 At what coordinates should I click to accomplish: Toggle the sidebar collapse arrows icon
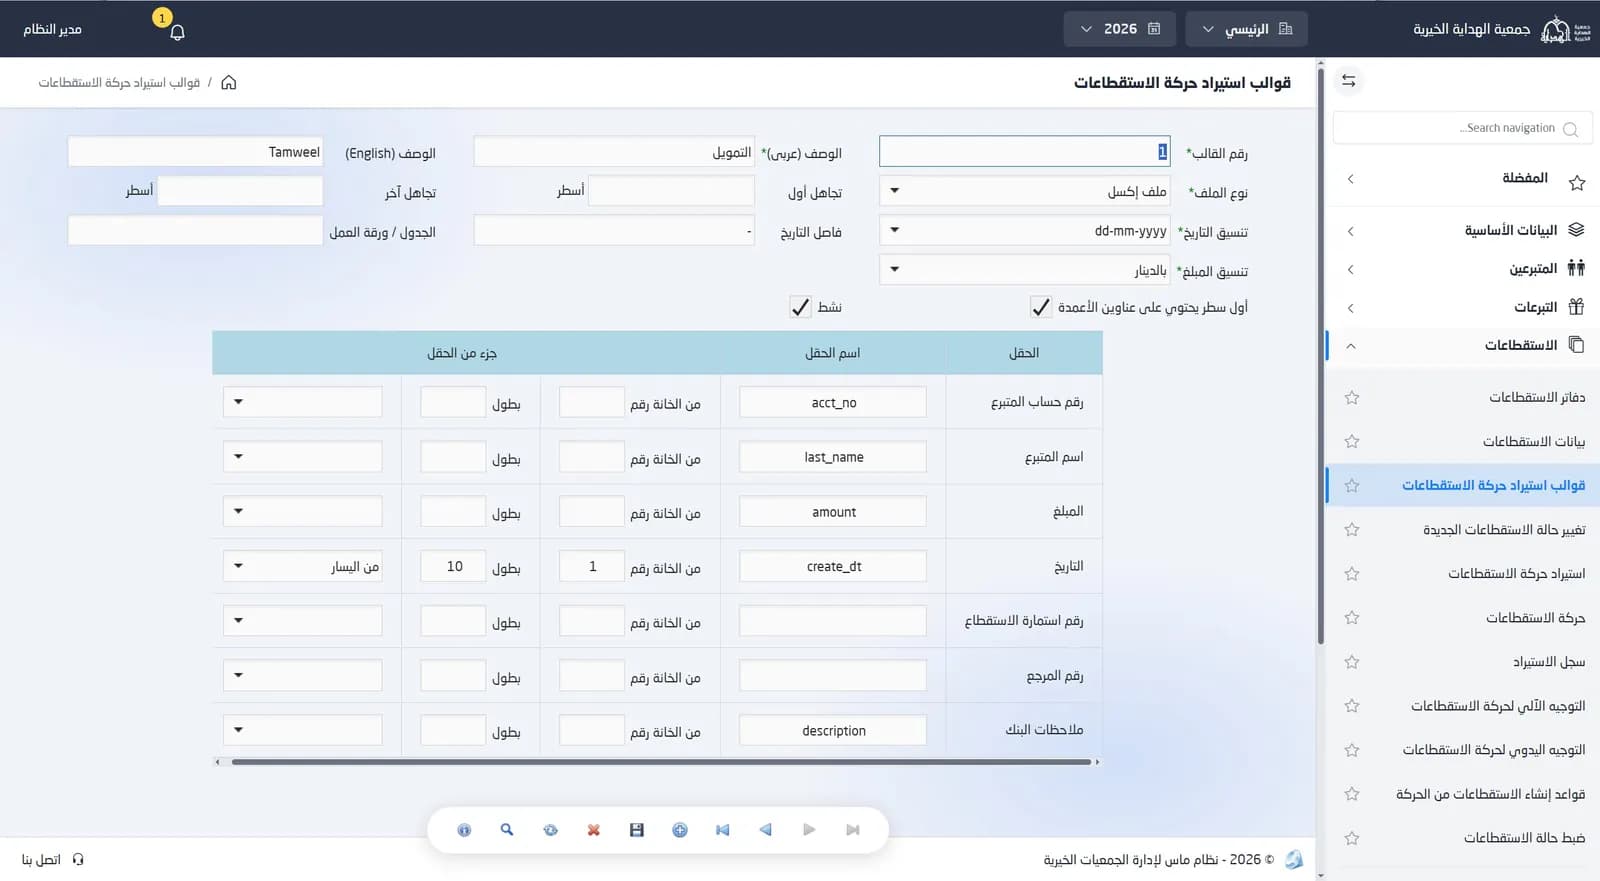click(1348, 81)
